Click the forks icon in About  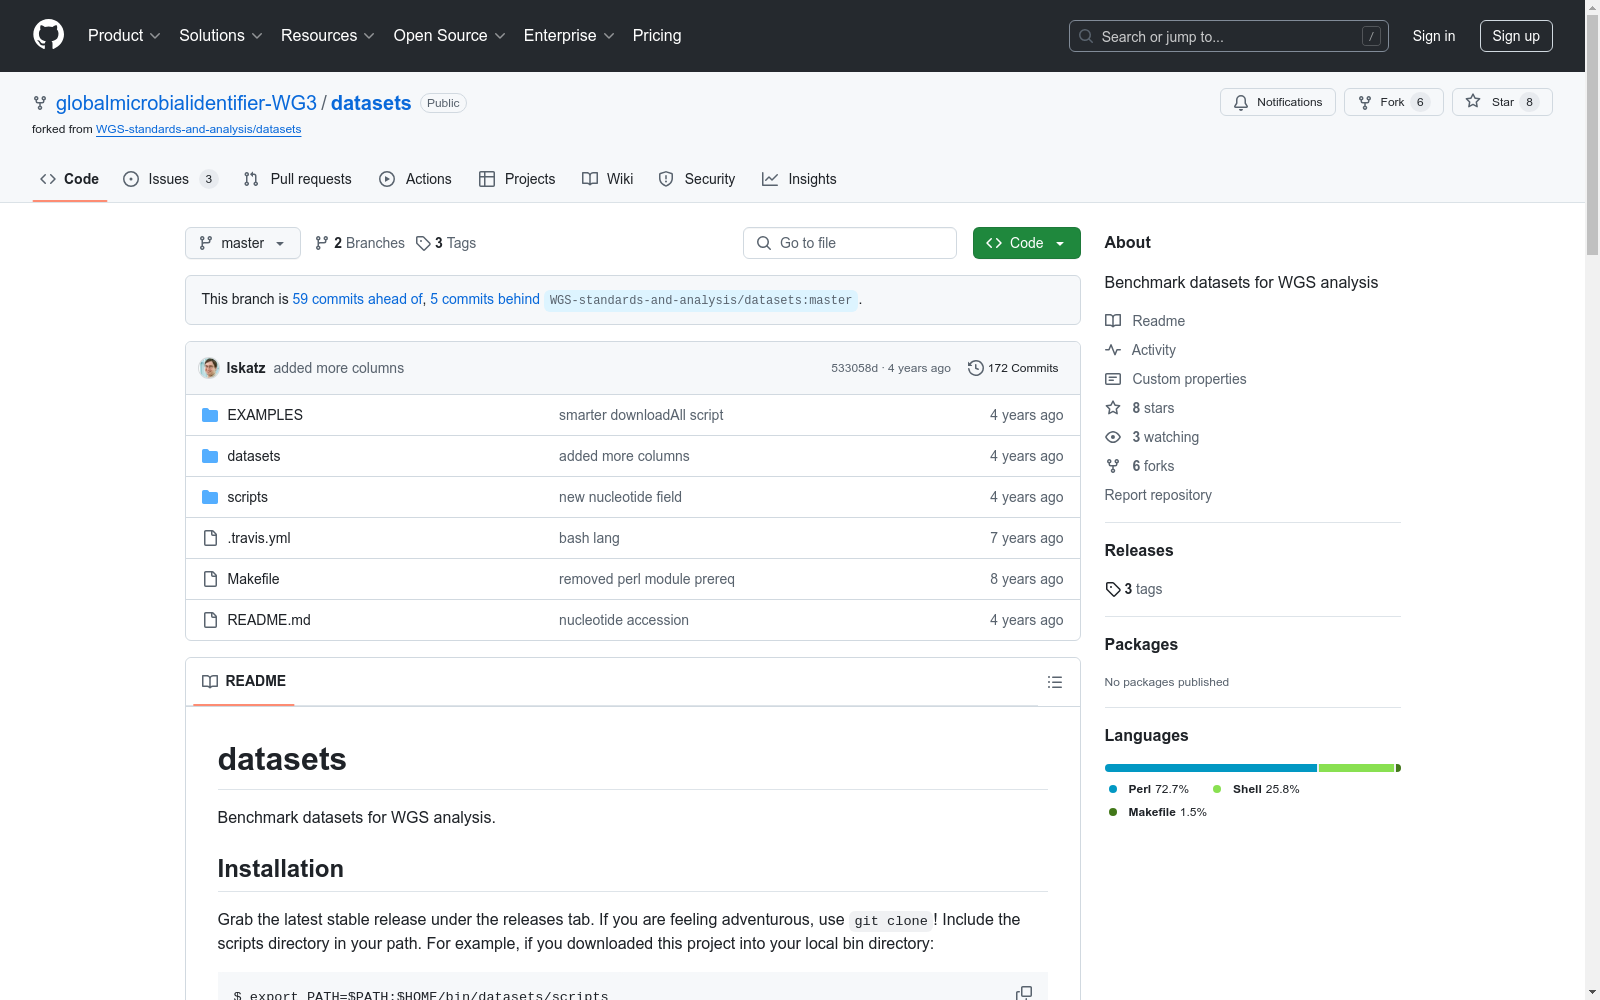point(1113,466)
